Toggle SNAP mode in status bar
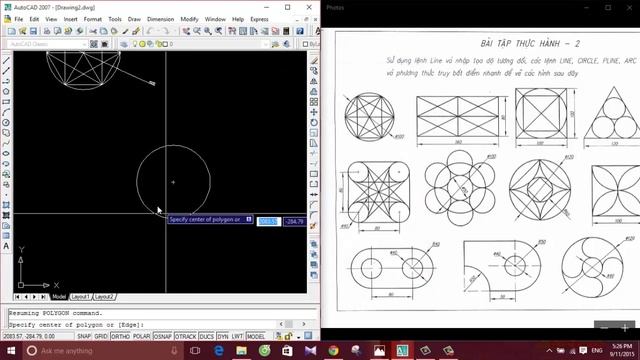The width and height of the screenshot is (640, 360). click(84, 336)
